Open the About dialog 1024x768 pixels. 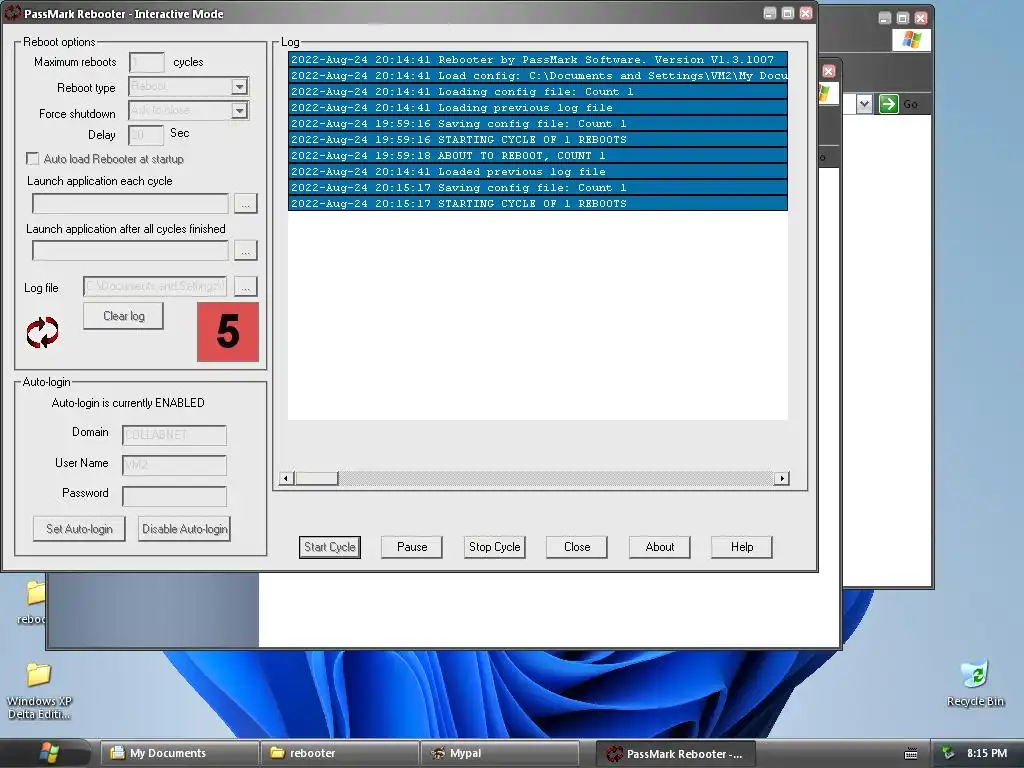tap(660, 547)
